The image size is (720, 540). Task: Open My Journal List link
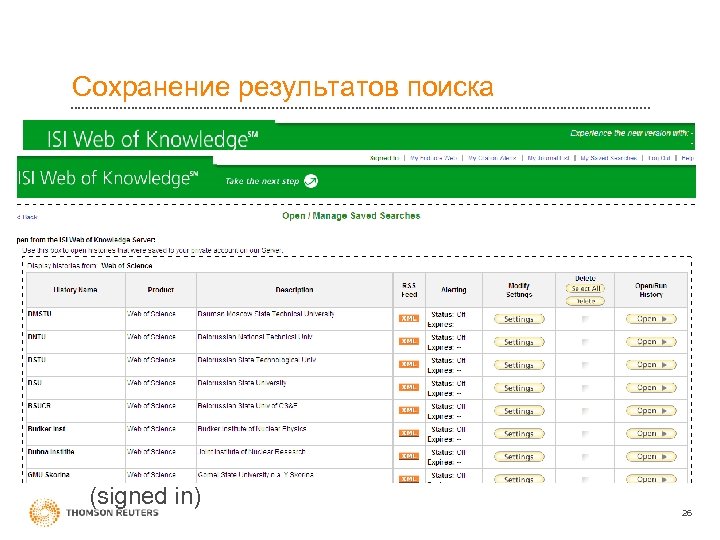point(548,158)
